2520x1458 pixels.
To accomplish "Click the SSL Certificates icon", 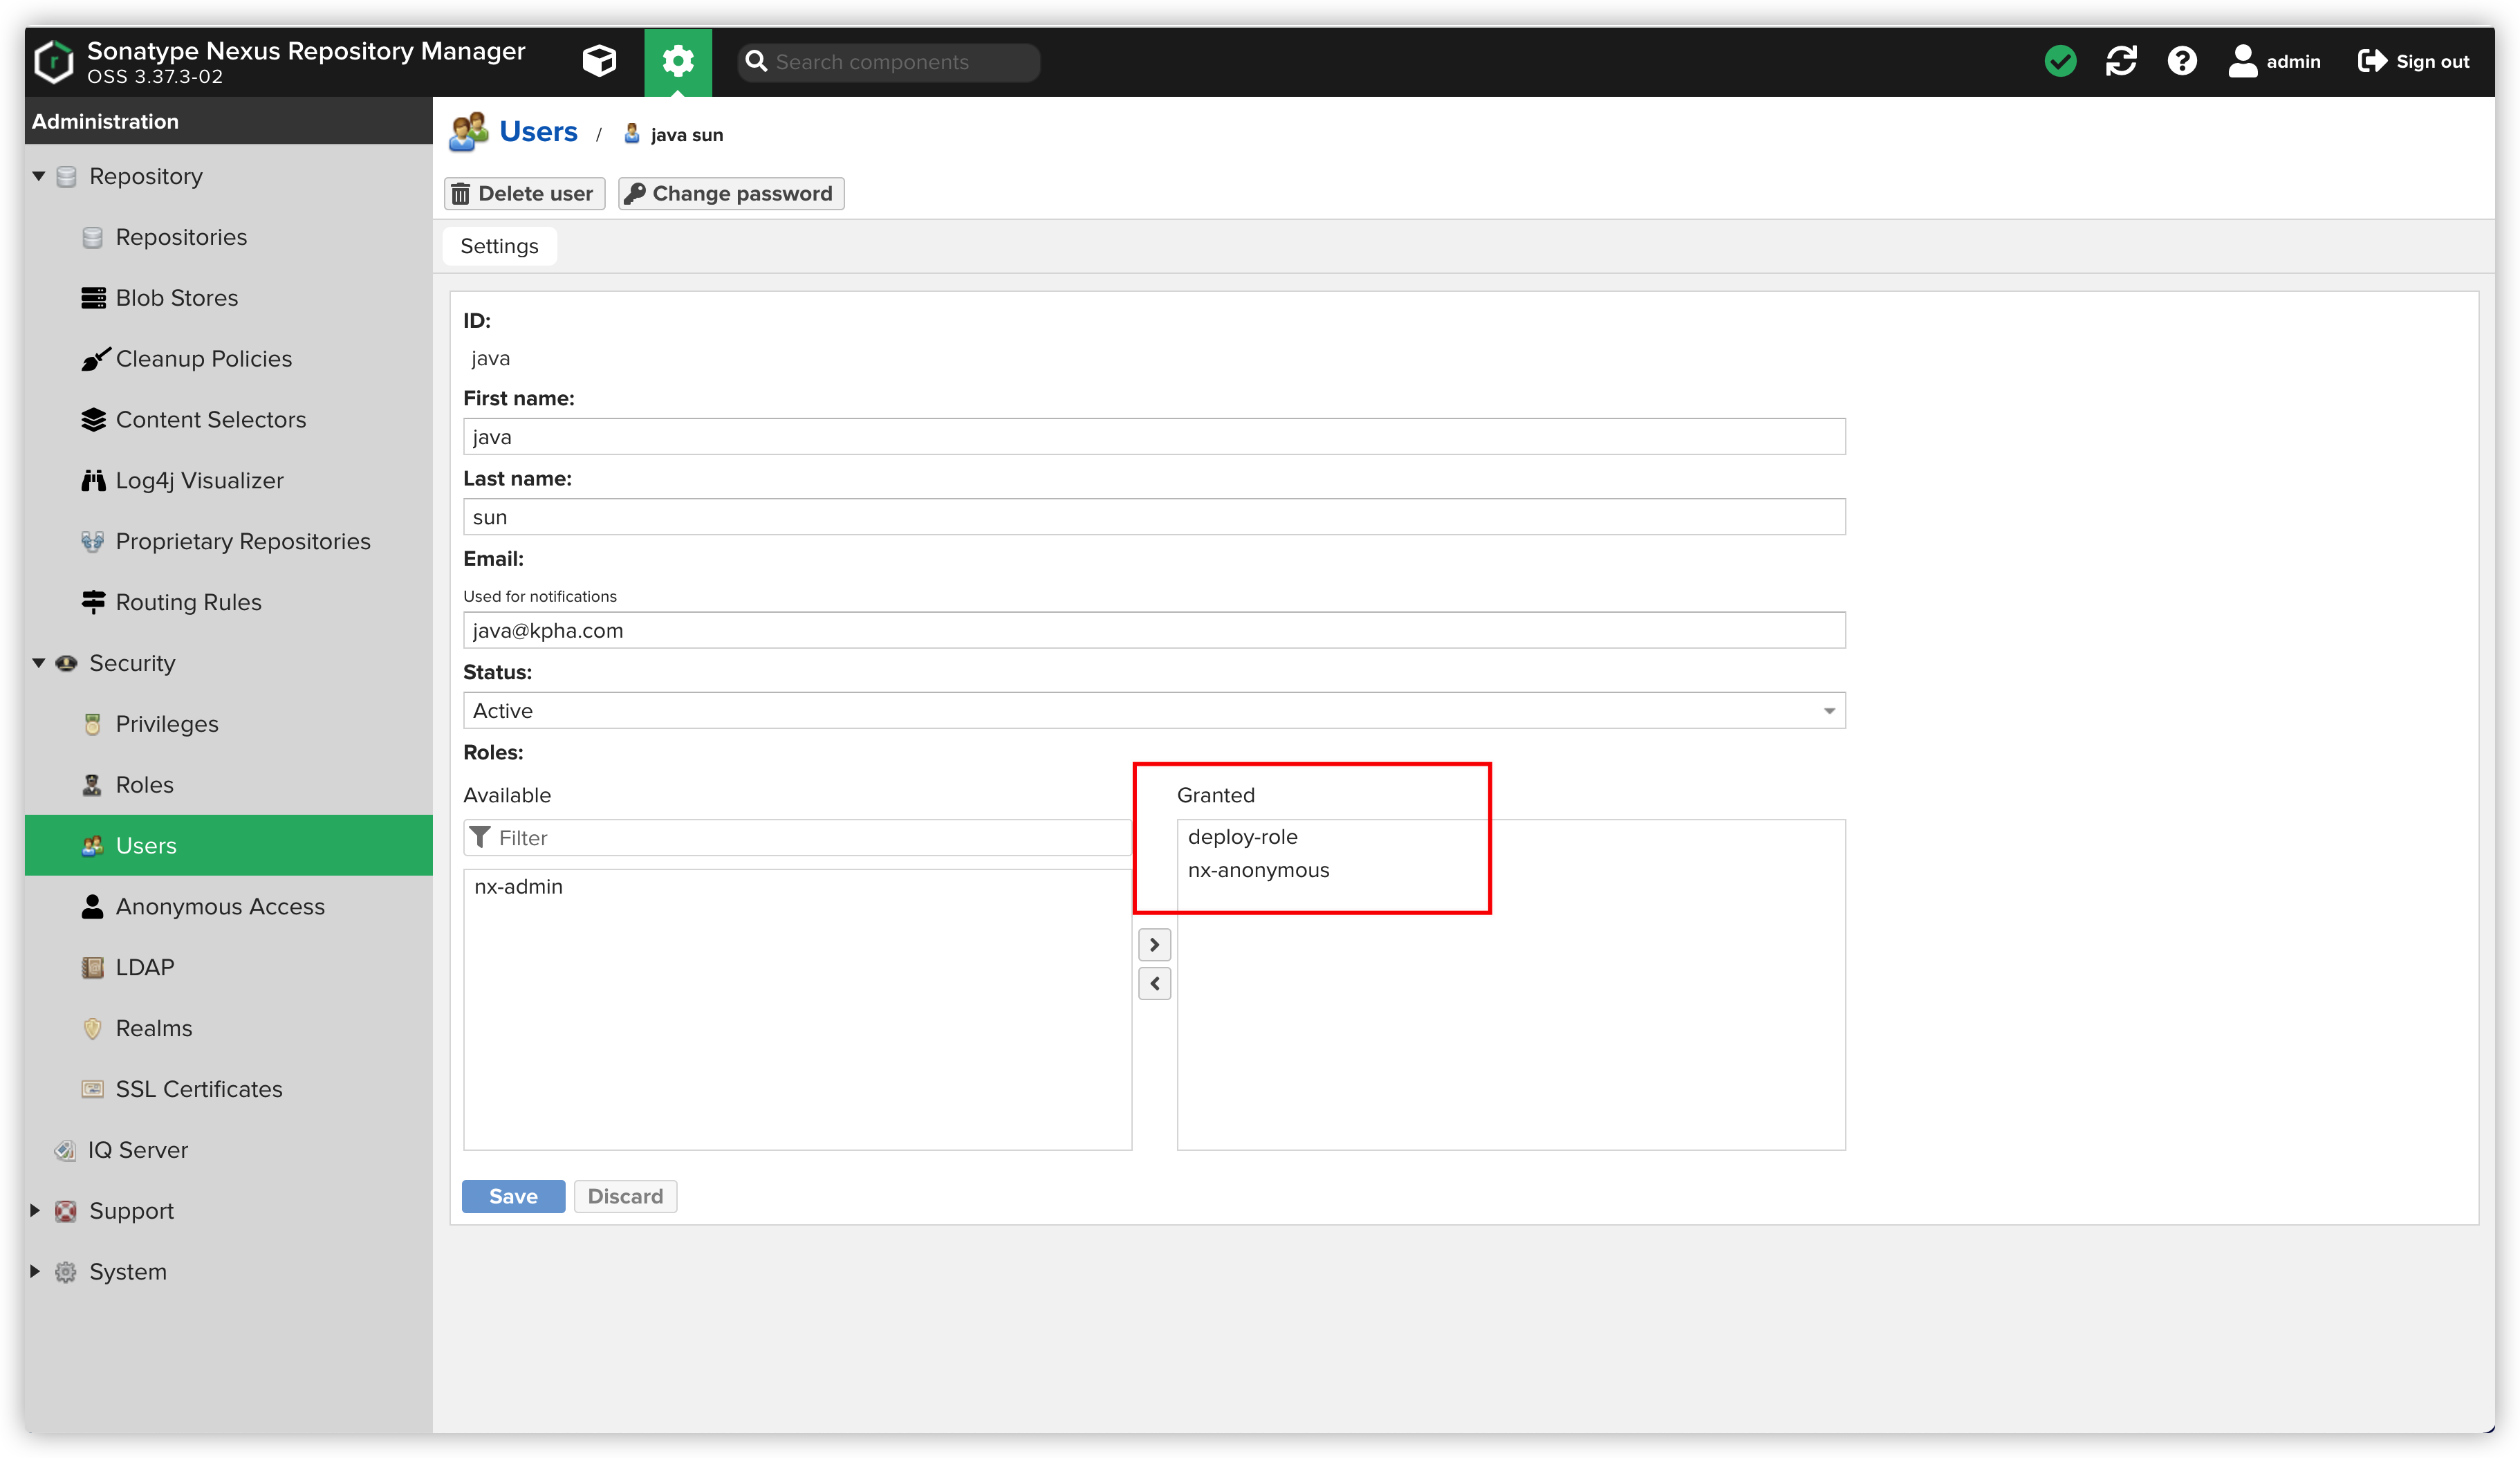I will point(93,1089).
